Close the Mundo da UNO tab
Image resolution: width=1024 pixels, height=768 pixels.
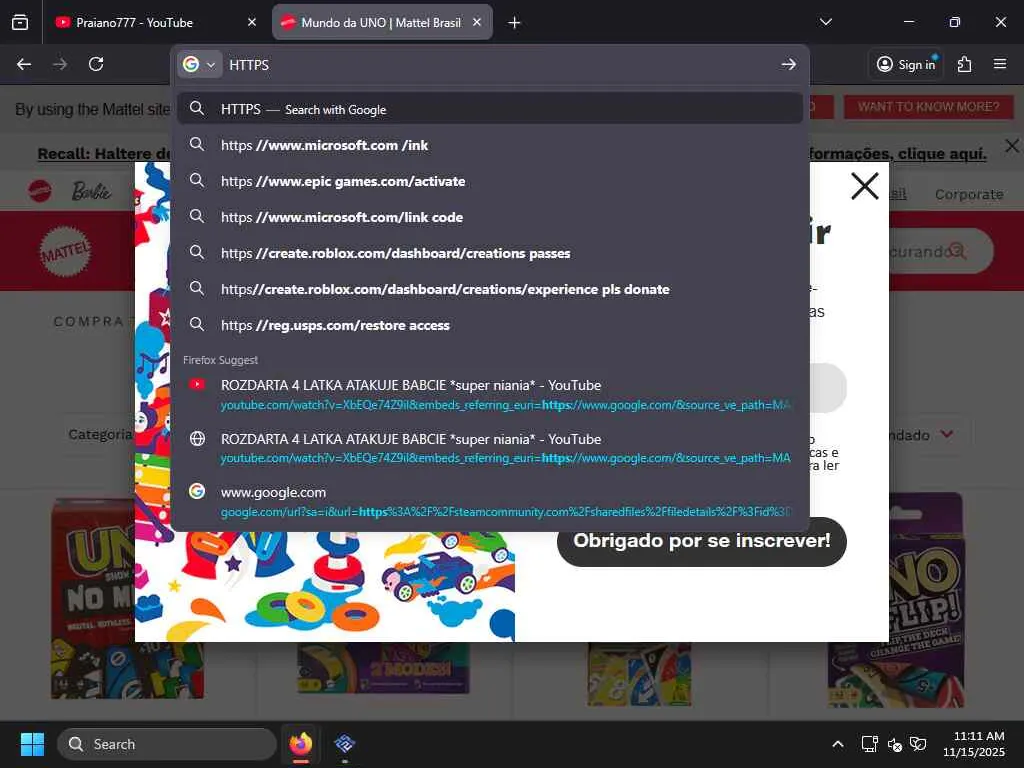coord(477,22)
